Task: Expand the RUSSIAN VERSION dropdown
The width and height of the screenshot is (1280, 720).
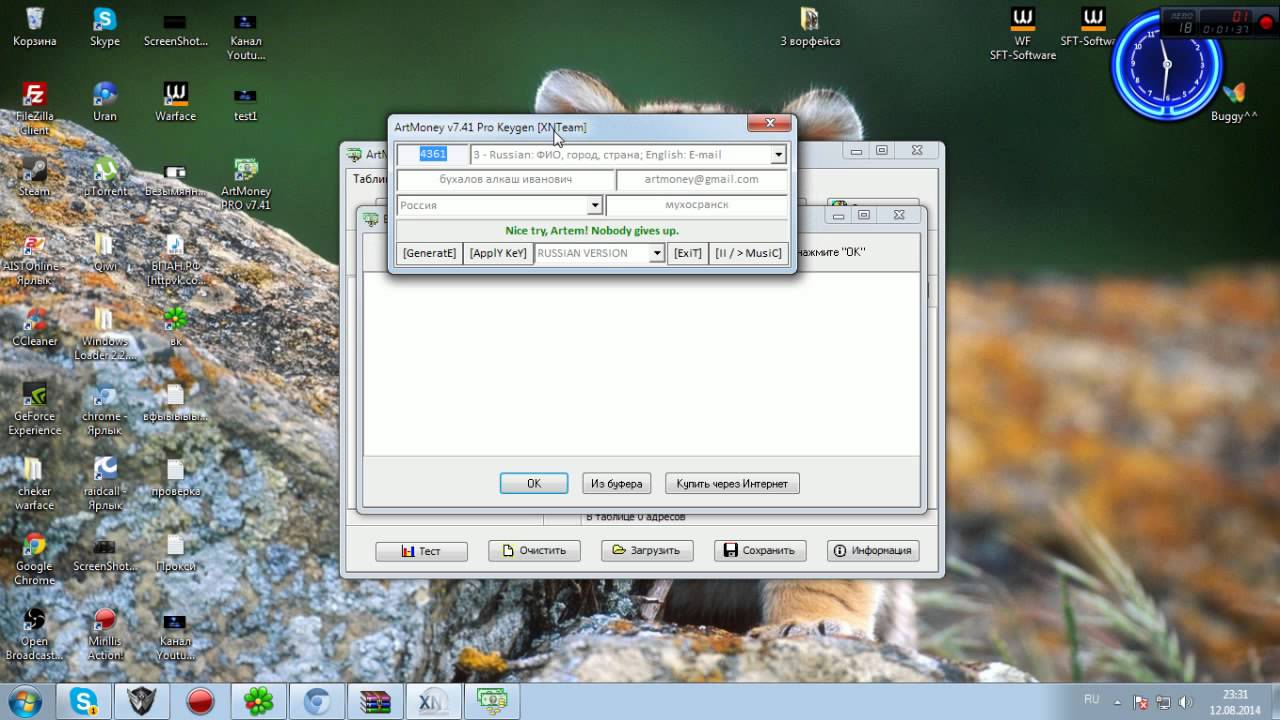Action: coord(657,253)
